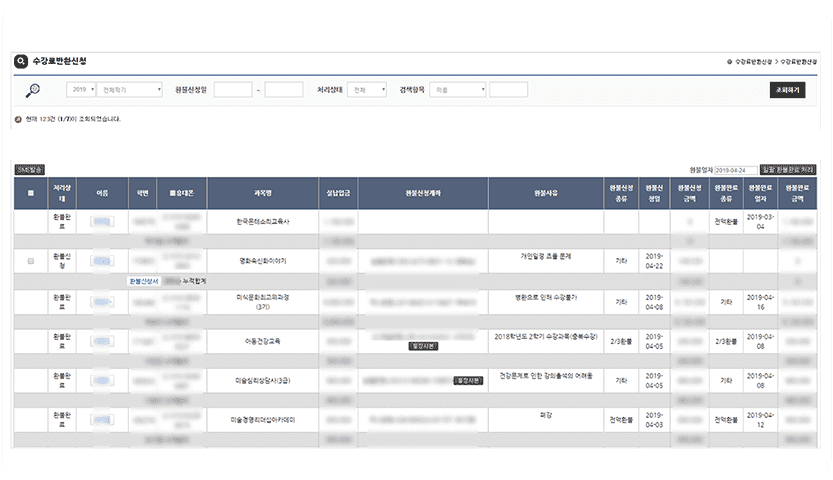Check the box in the 환불신청 row
This screenshot has height=480, width=833.
[31, 261]
